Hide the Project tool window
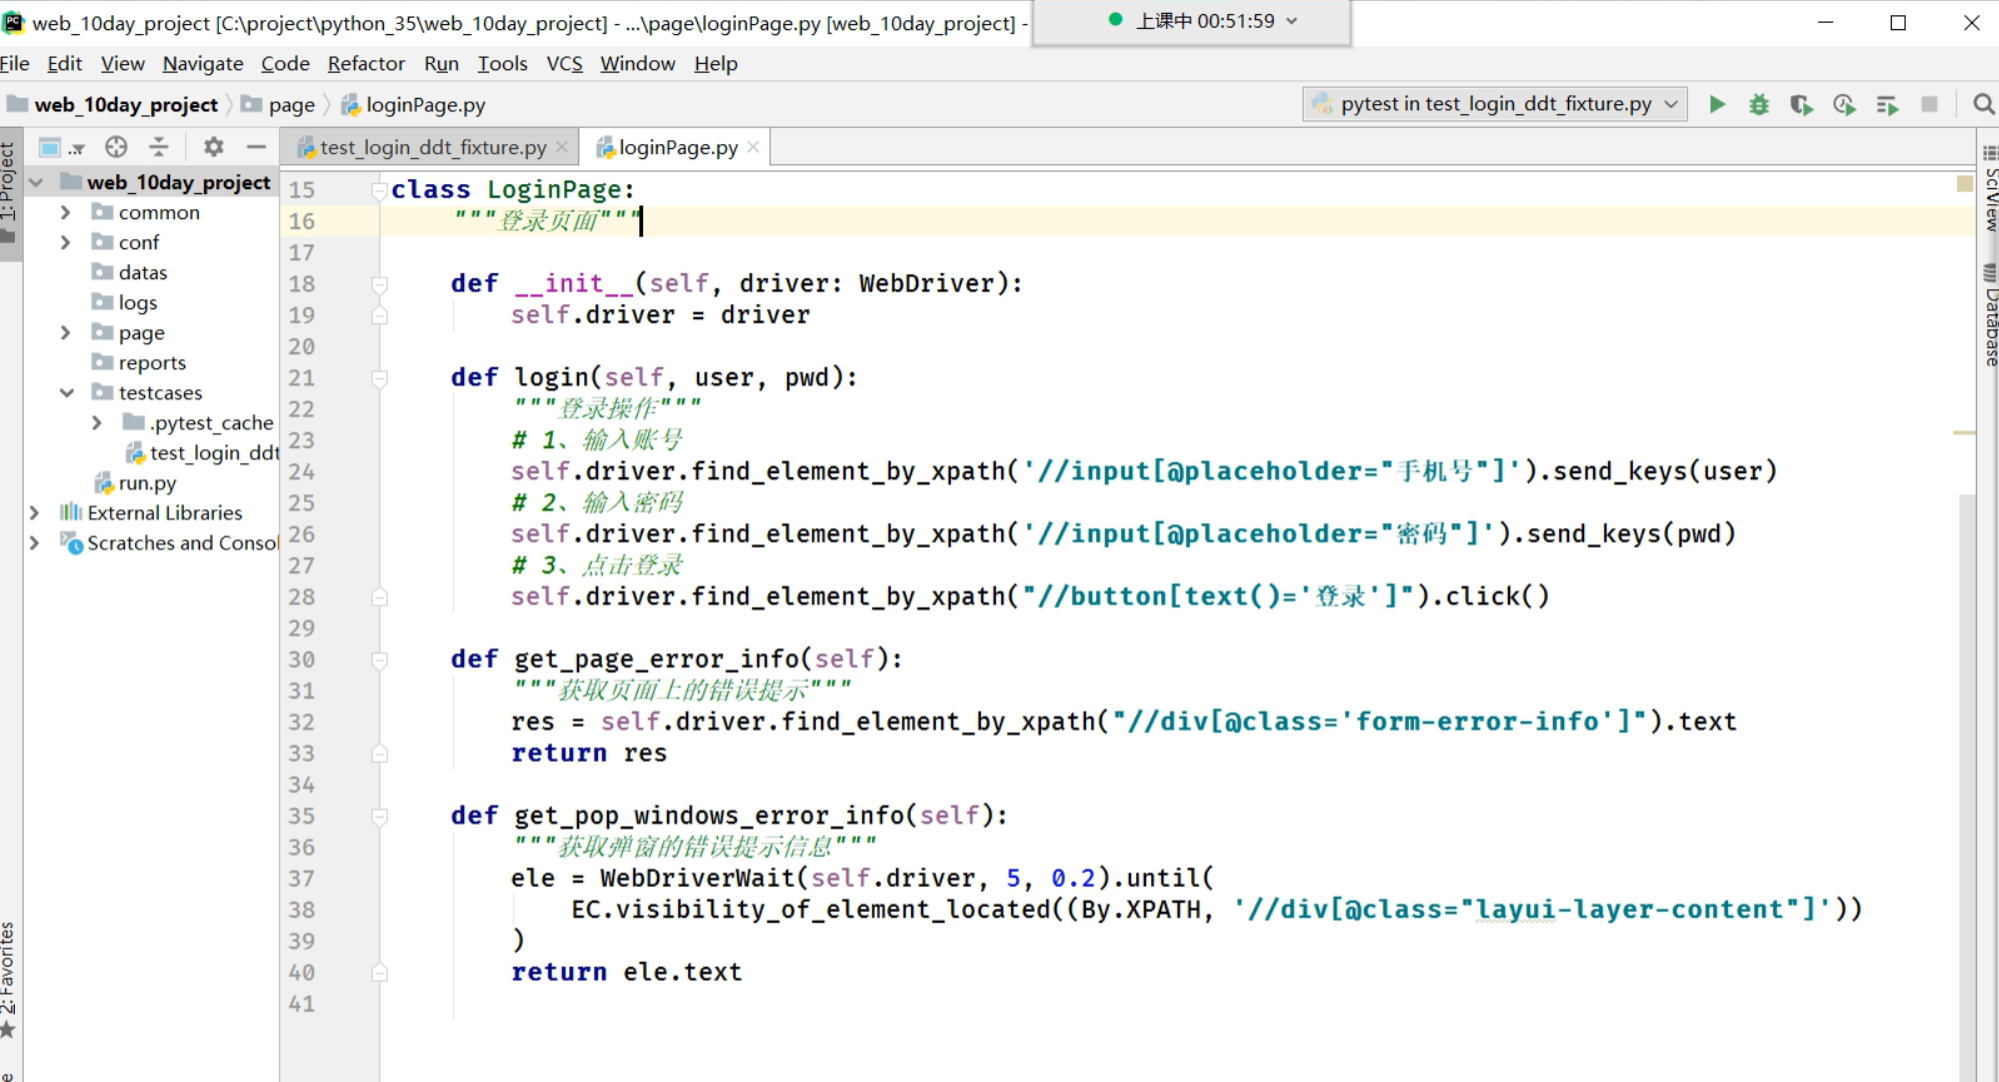Screen dimensions: 1999x1082 coord(256,147)
